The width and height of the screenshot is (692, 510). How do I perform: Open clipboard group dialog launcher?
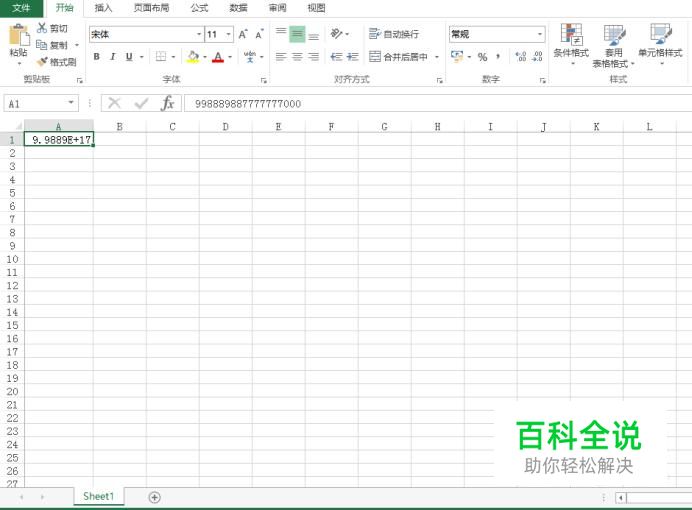point(80,80)
